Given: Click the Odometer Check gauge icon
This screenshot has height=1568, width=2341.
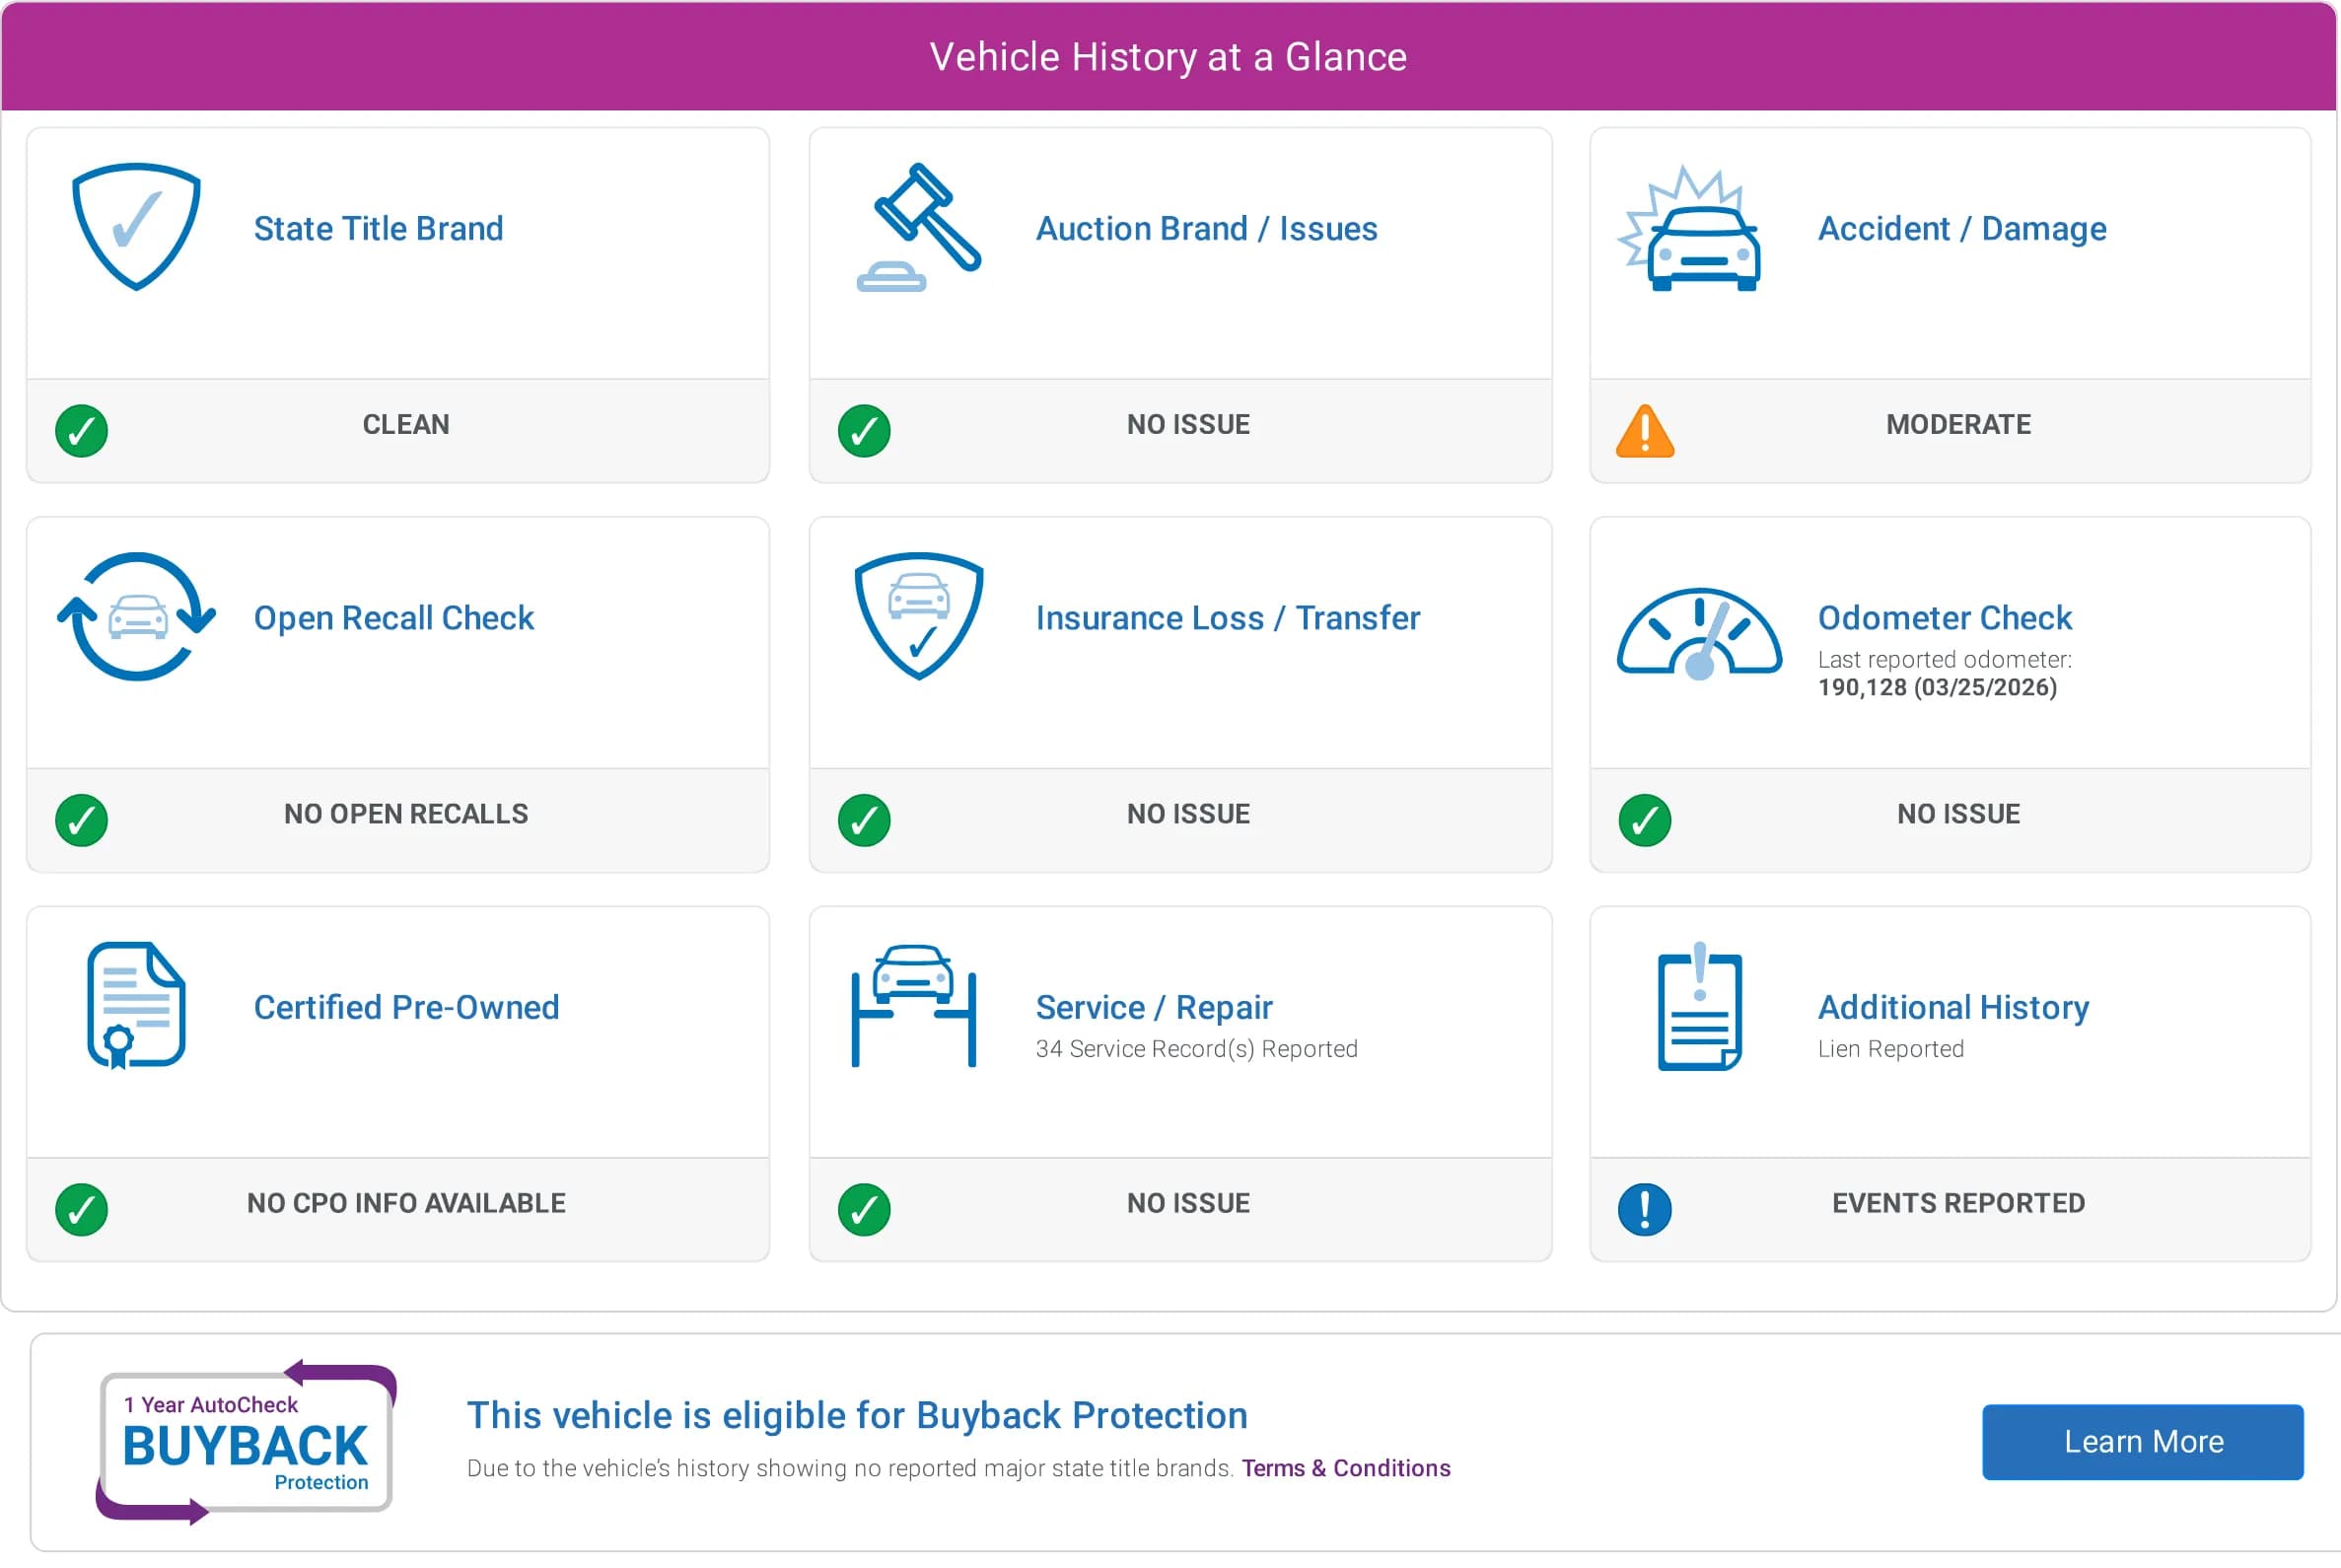Looking at the screenshot, I should click(1699, 634).
